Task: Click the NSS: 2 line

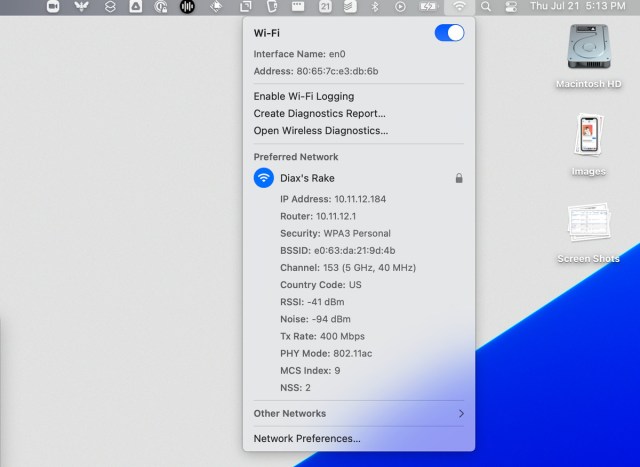Action: click(x=296, y=388)
